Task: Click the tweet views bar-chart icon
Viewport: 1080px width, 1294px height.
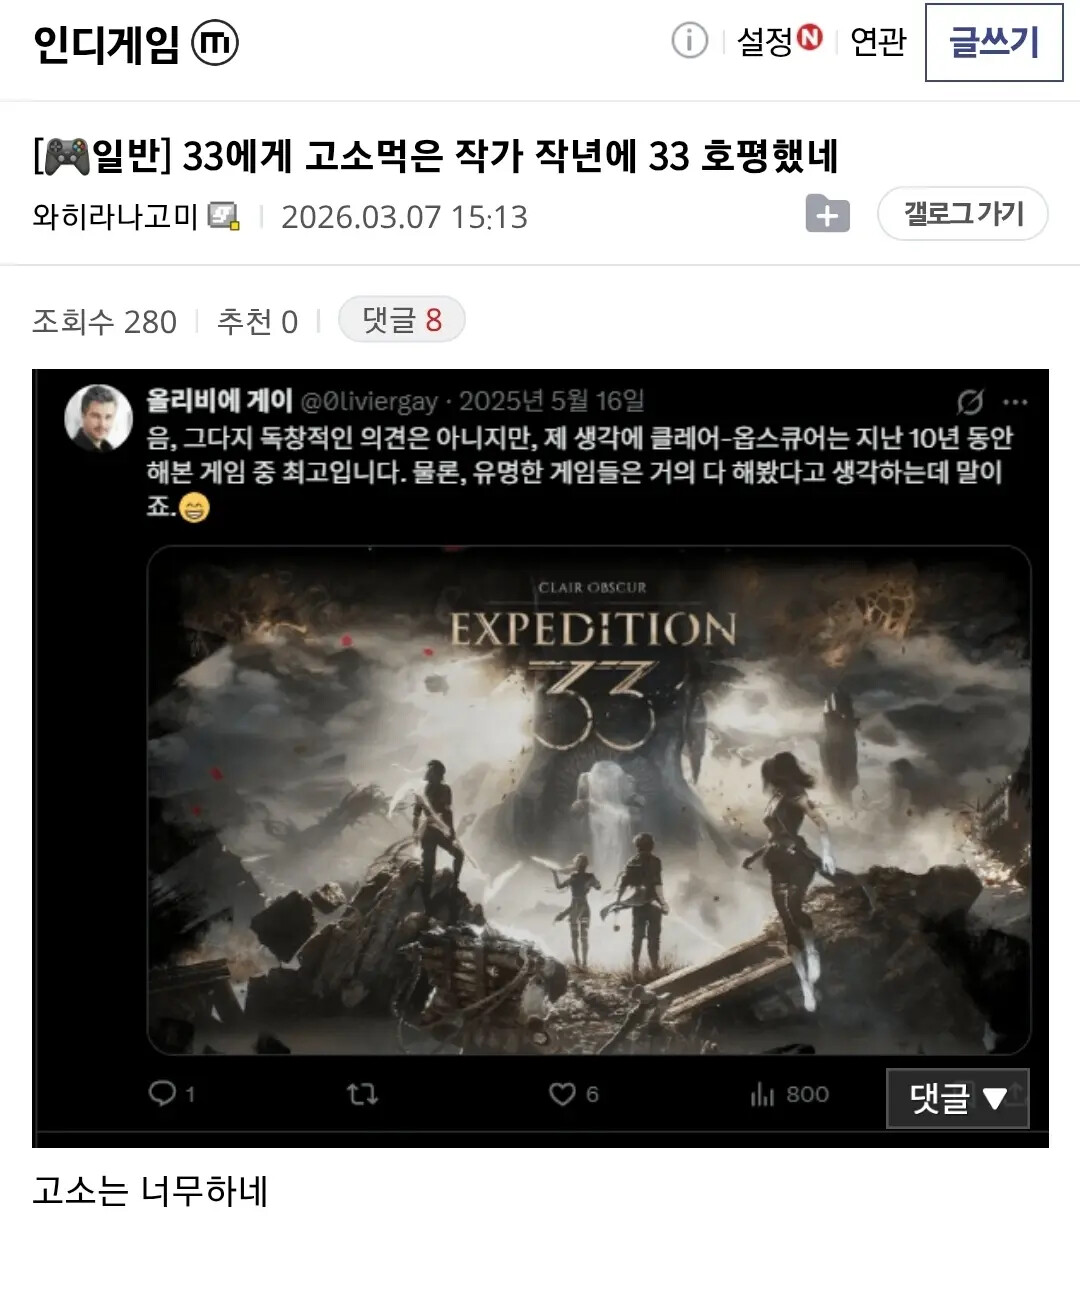Action: click(x=763, y=1094)
